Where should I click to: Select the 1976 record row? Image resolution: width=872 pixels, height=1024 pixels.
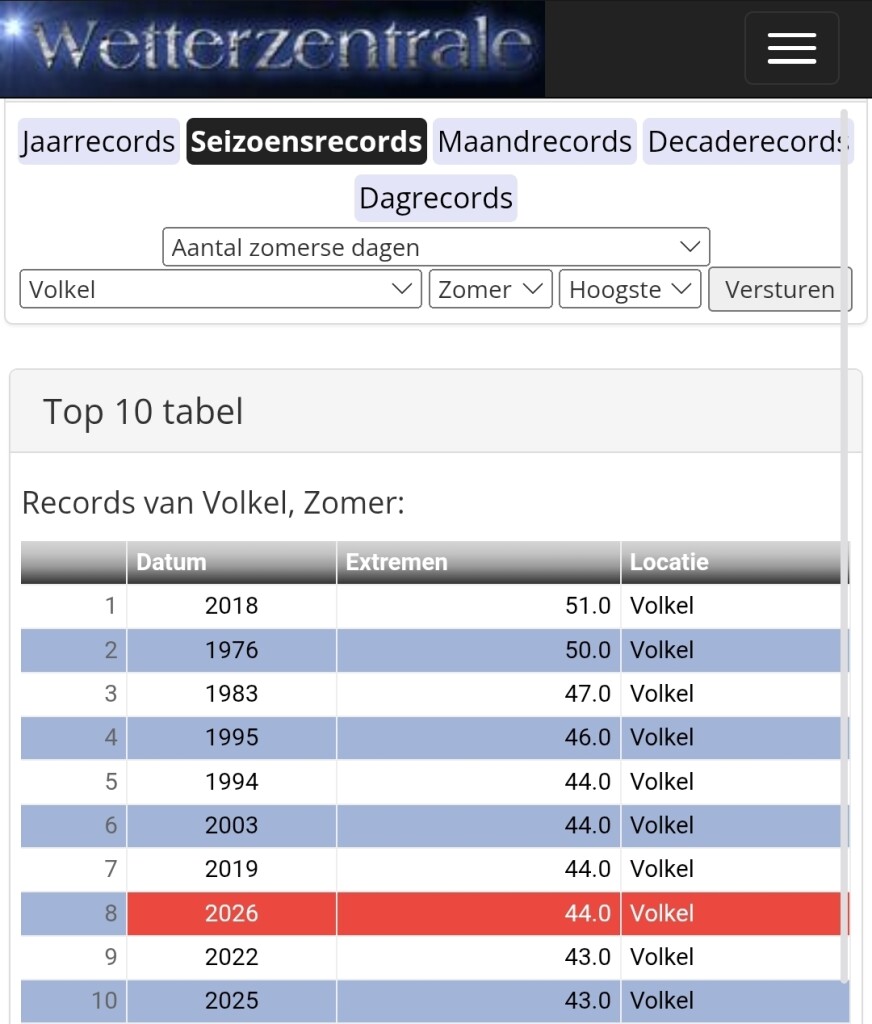[435, 650]
